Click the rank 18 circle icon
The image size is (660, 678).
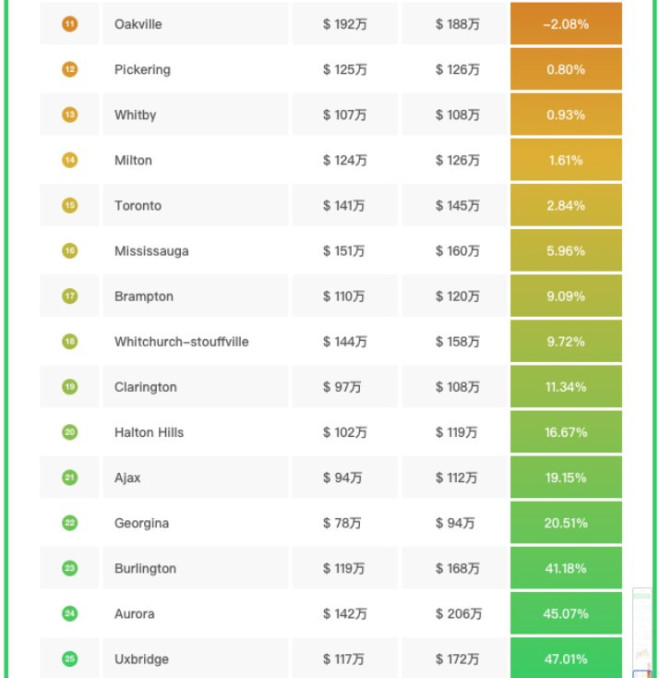tap(70, 342)
